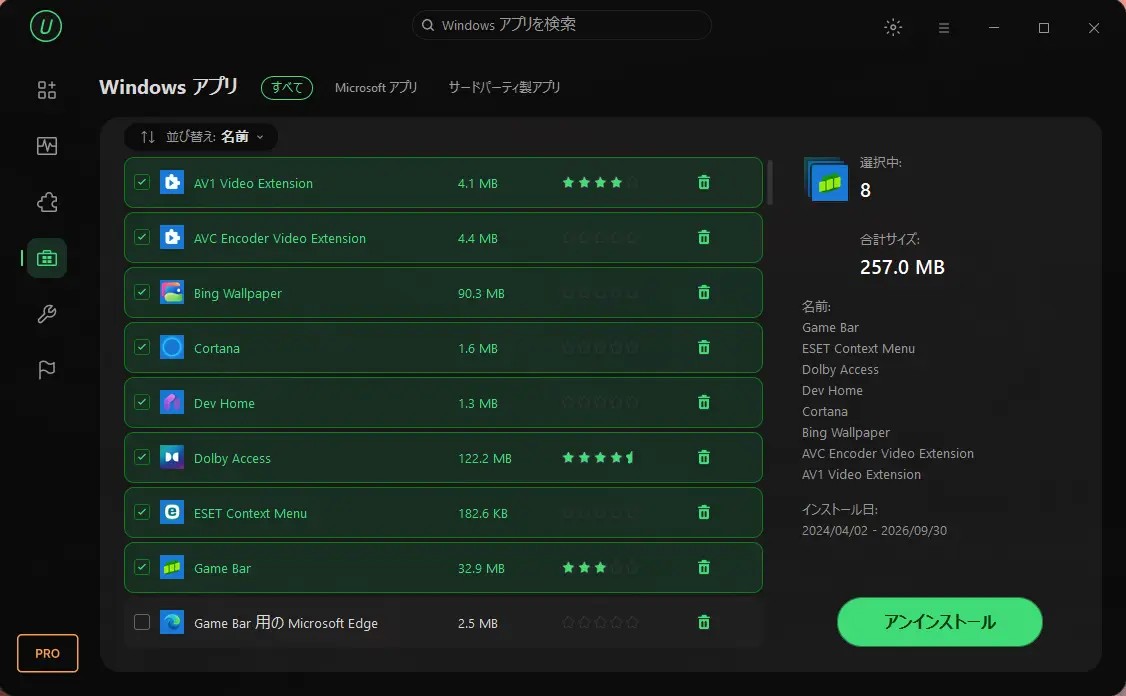The height and width of the screenshot is (696, 1126).
Task: Click the ESET Context Menu app icon
Action: [172, 512]
